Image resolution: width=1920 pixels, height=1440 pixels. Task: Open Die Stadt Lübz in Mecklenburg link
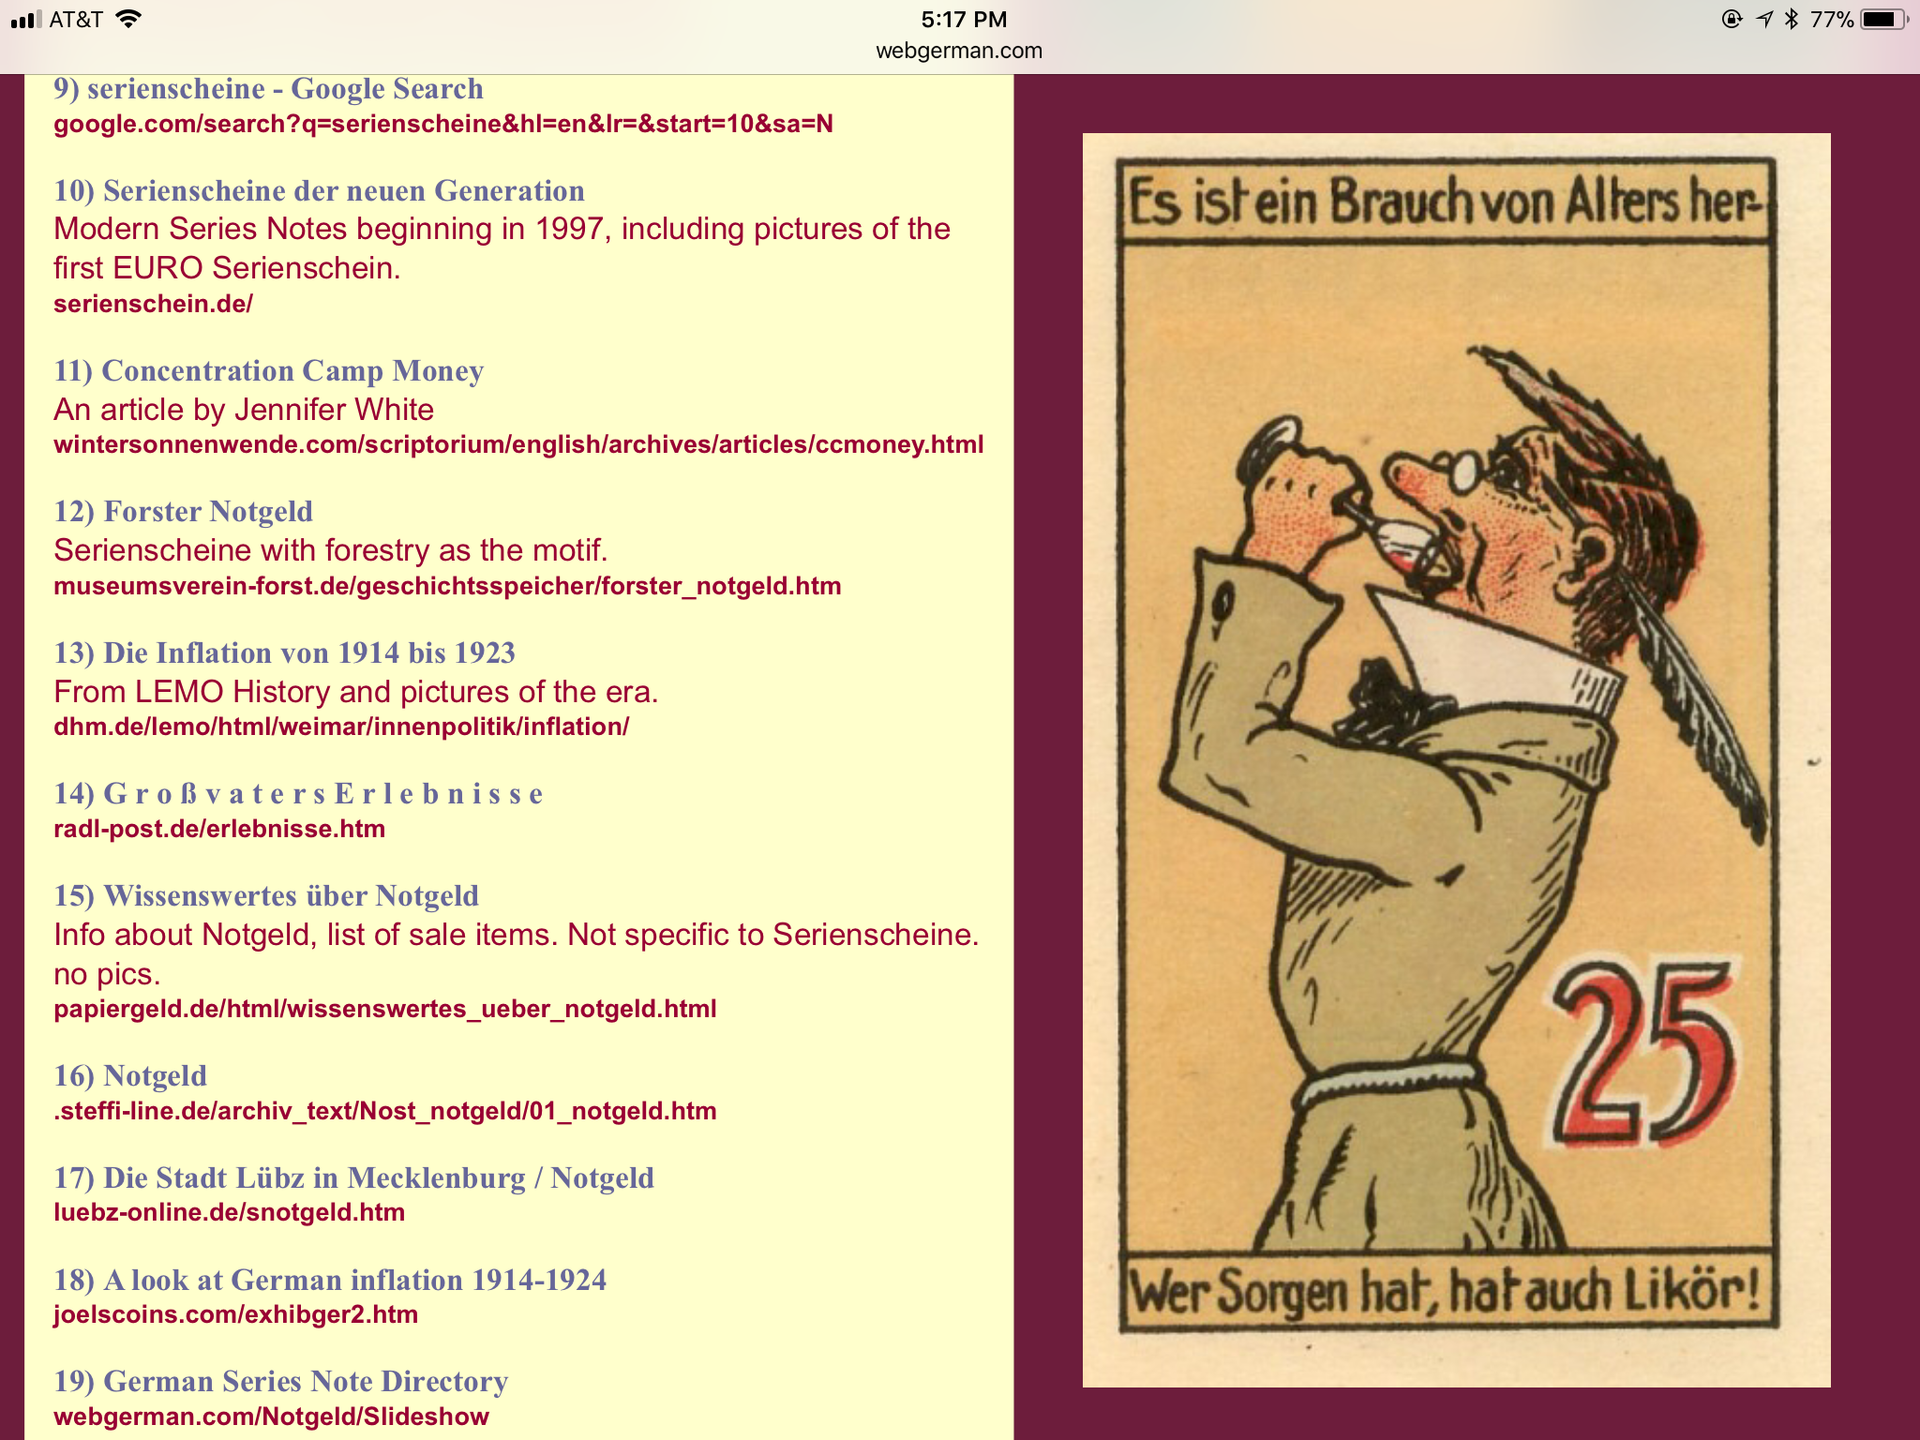pos(354,1178)
